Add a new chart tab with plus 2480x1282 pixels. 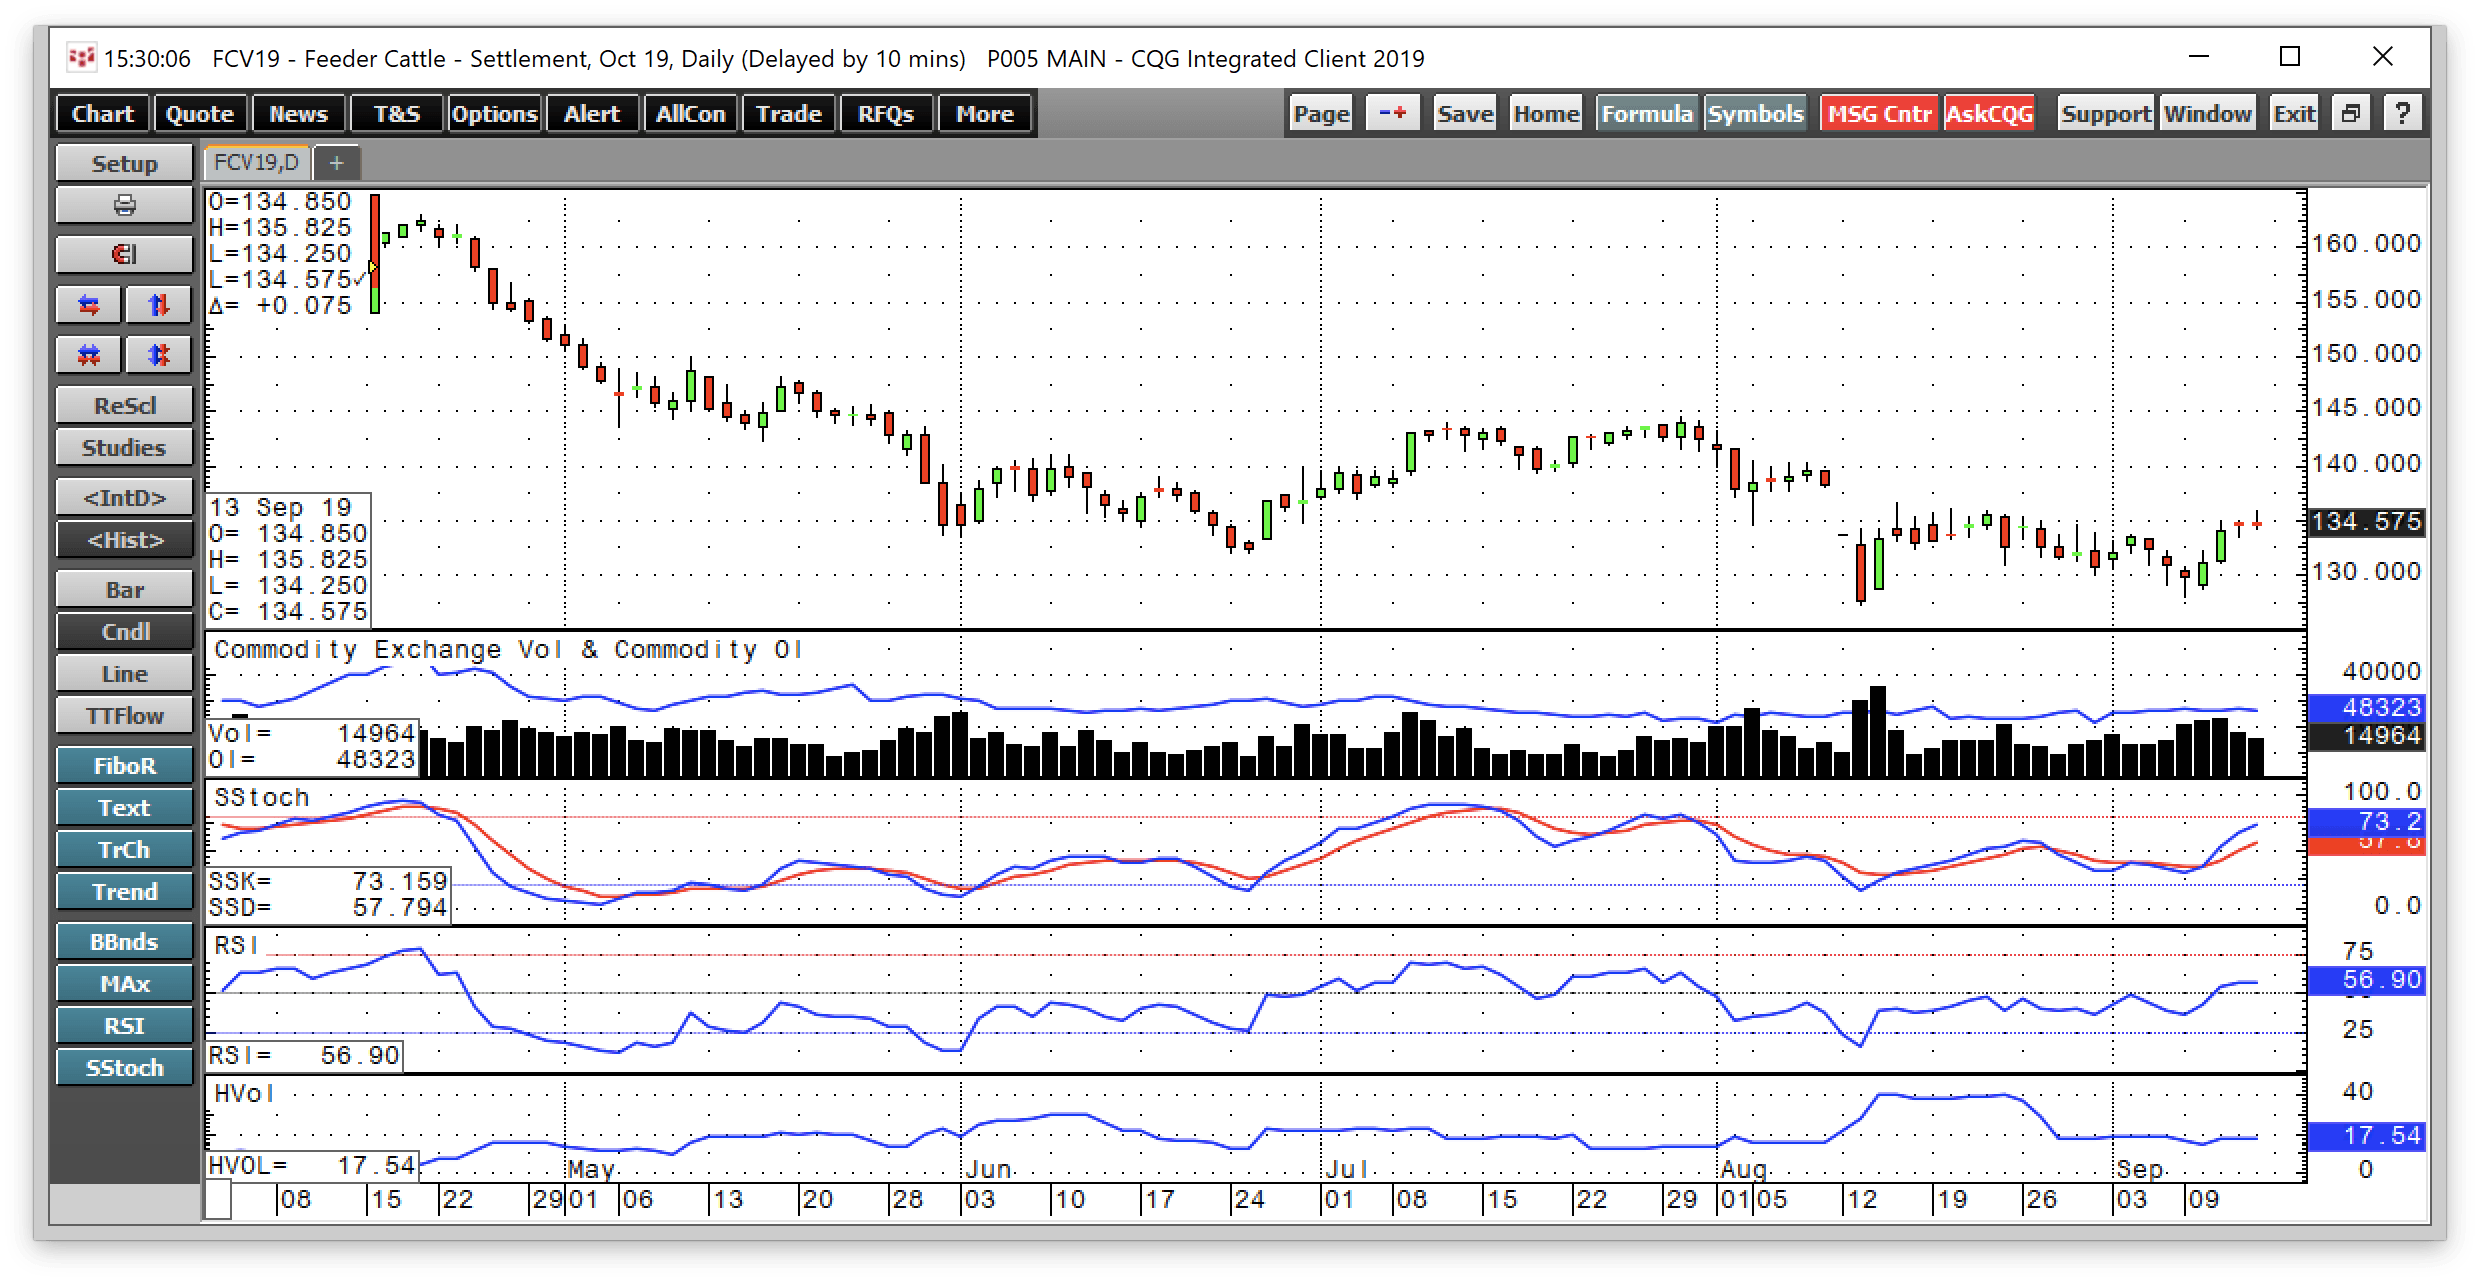point(337,162)
